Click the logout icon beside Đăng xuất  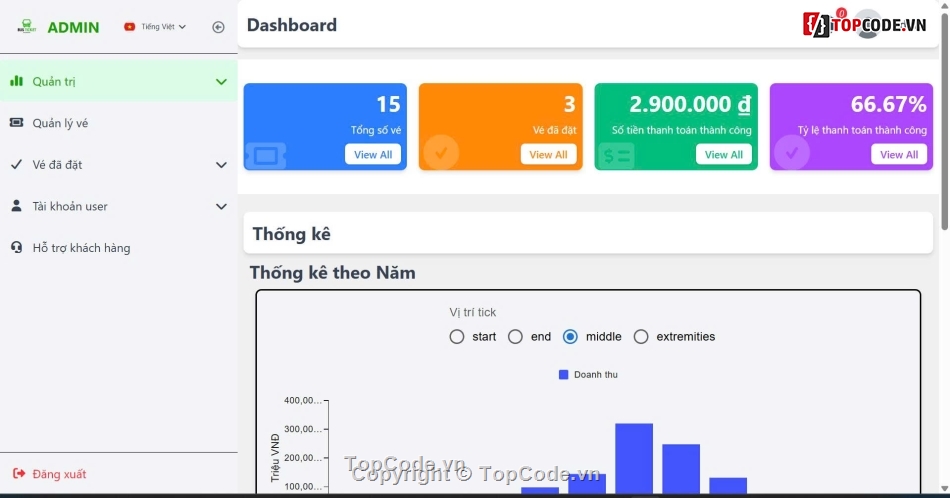coord(18,474)
